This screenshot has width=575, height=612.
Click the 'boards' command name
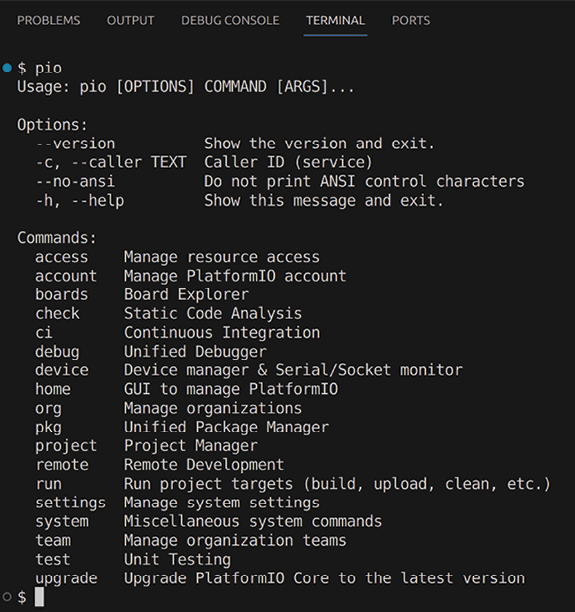pyautogui.click(x=62, y=295)
